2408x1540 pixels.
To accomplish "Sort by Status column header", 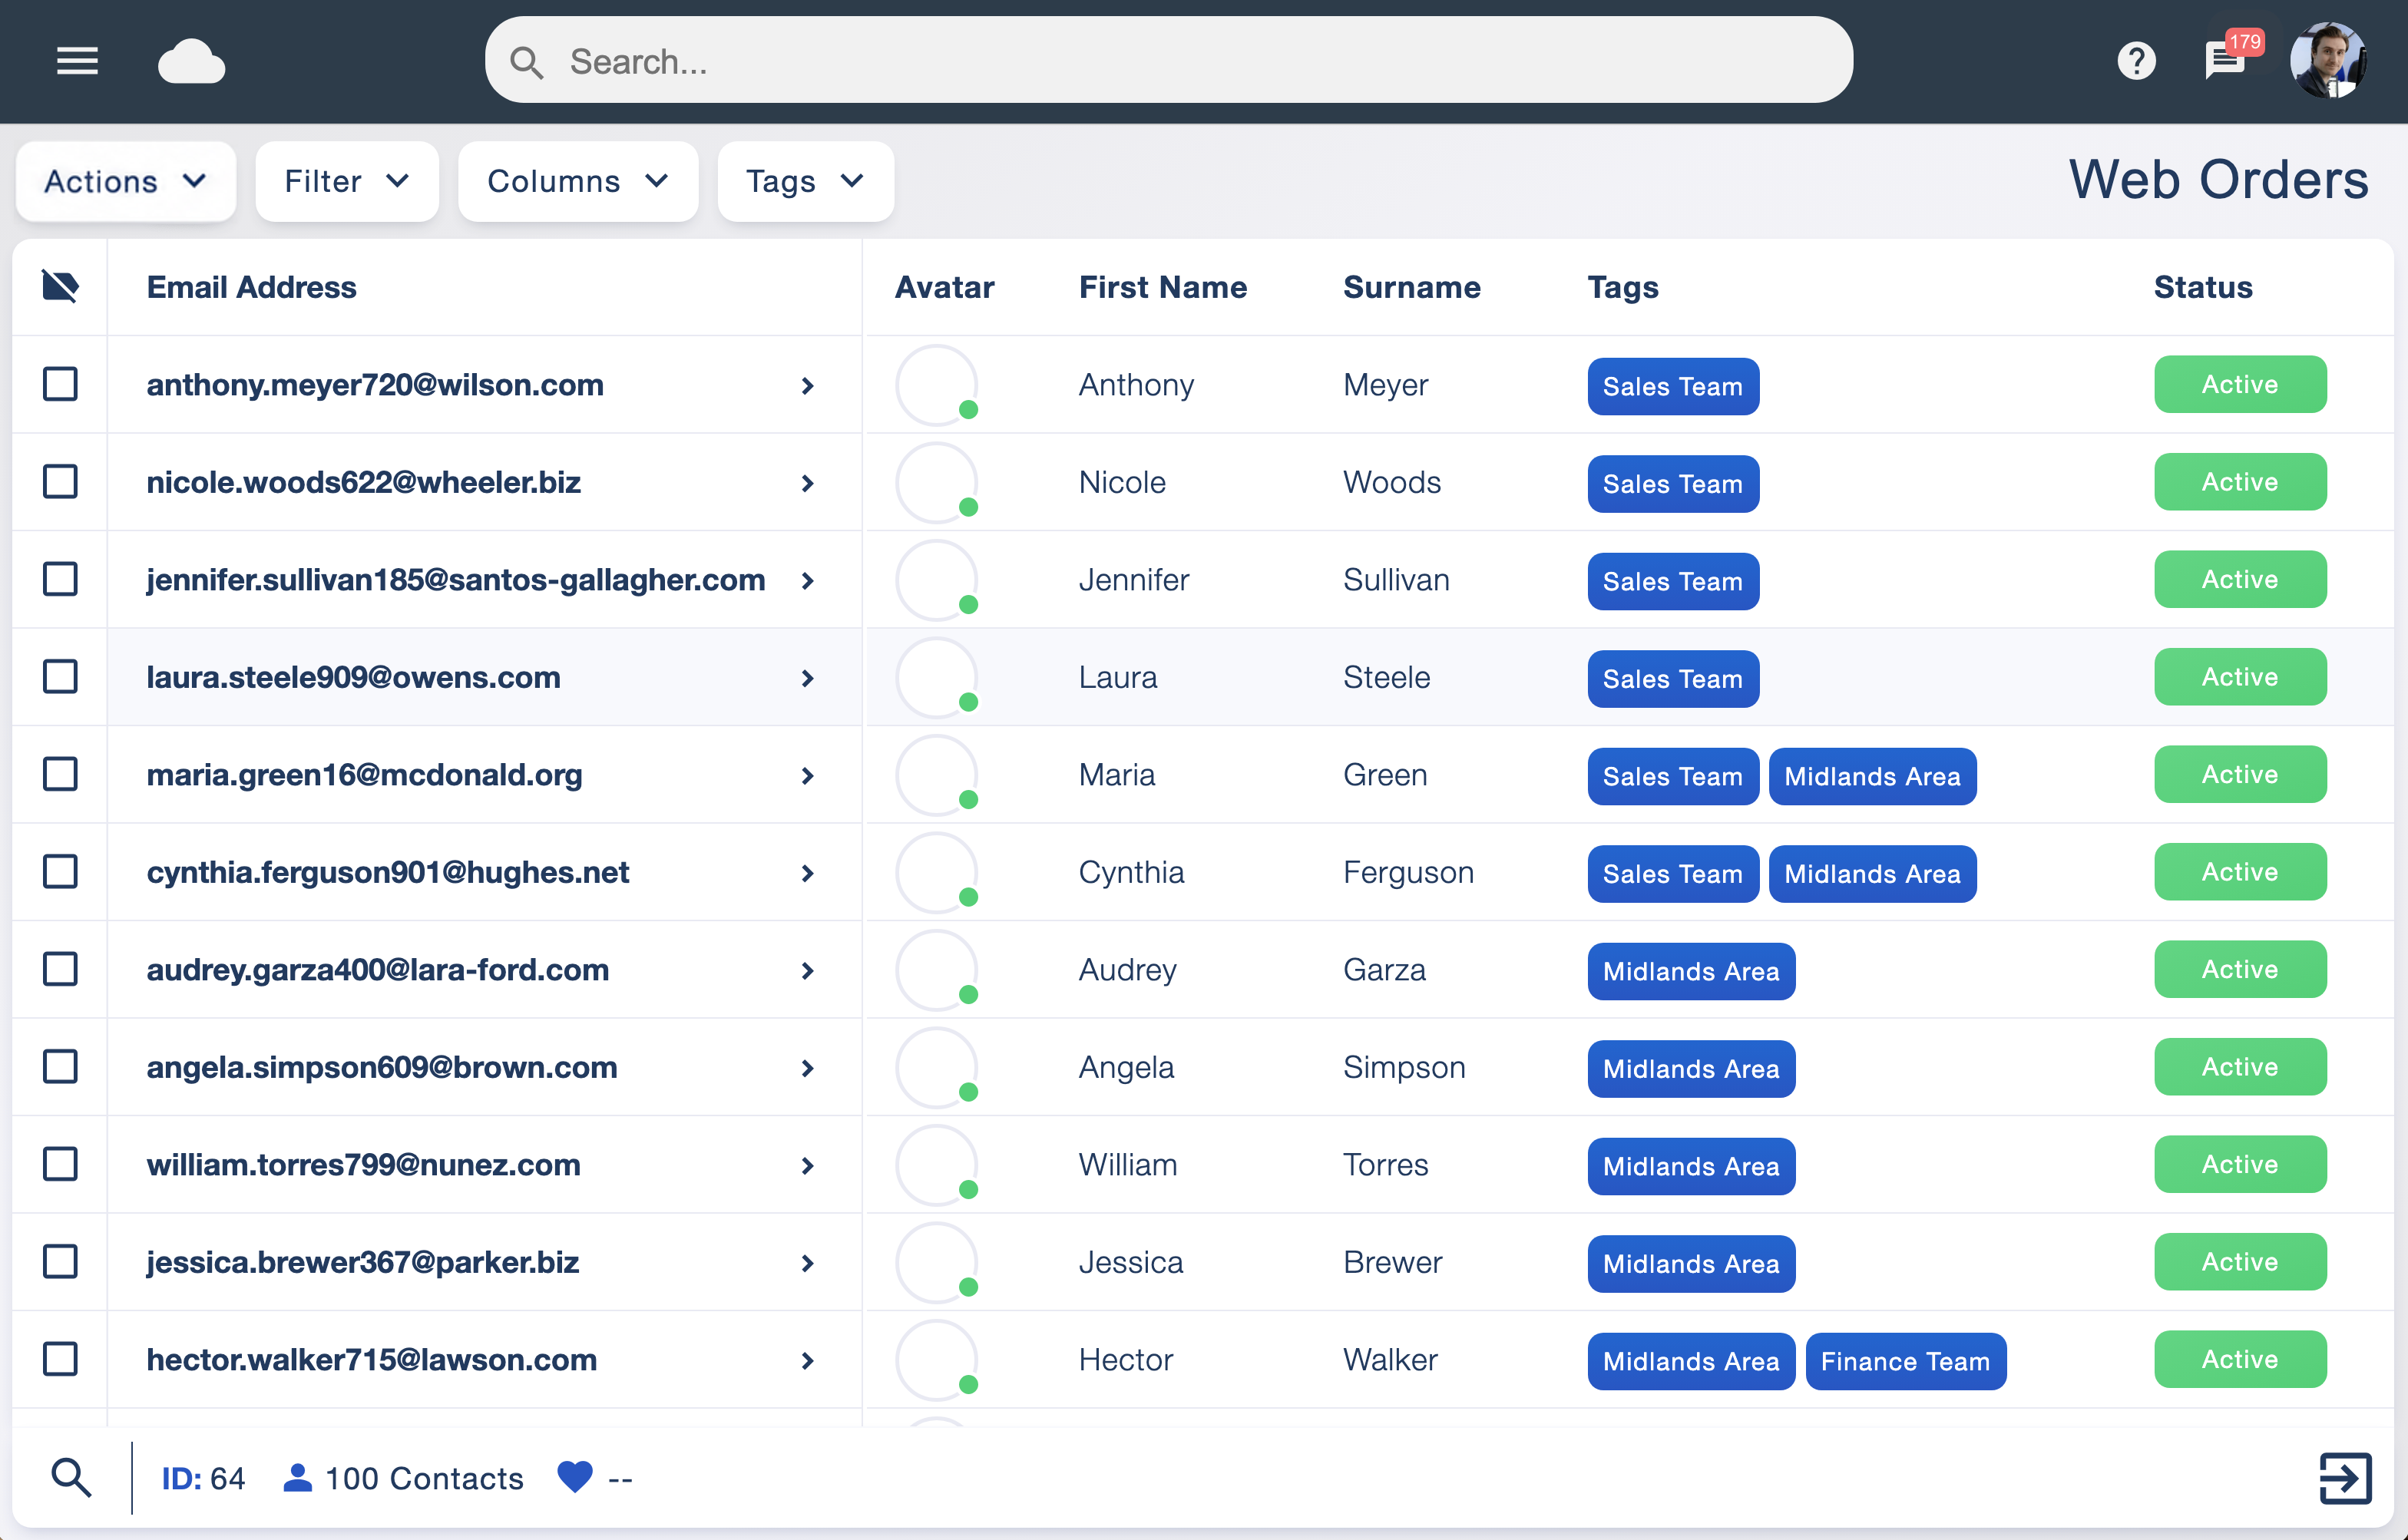I will click(2203, 287).
